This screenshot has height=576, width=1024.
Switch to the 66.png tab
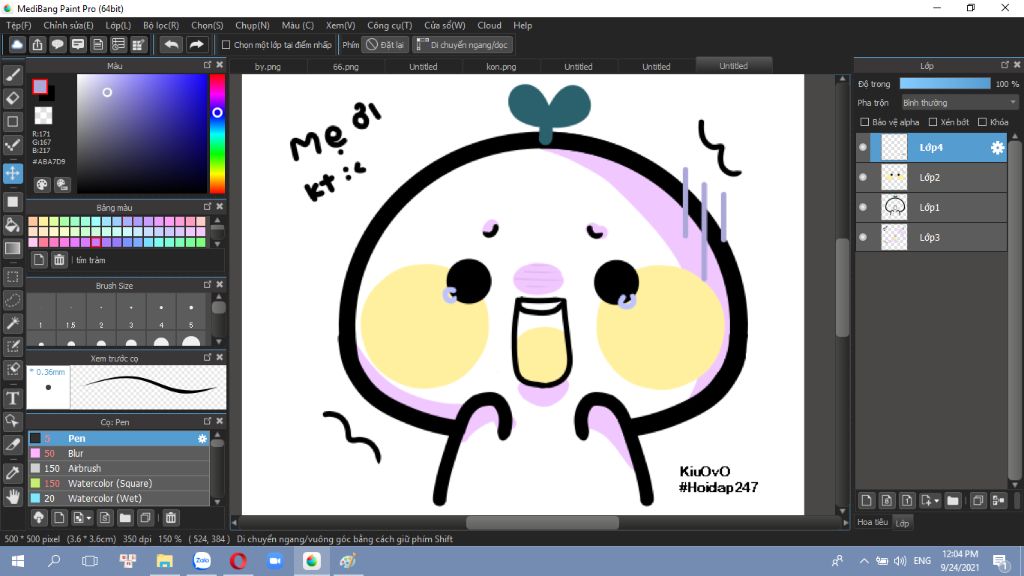345,67
